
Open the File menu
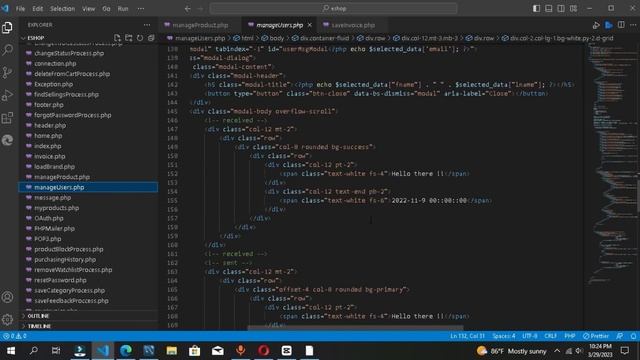pyautogui.click(x=20, y=9)
